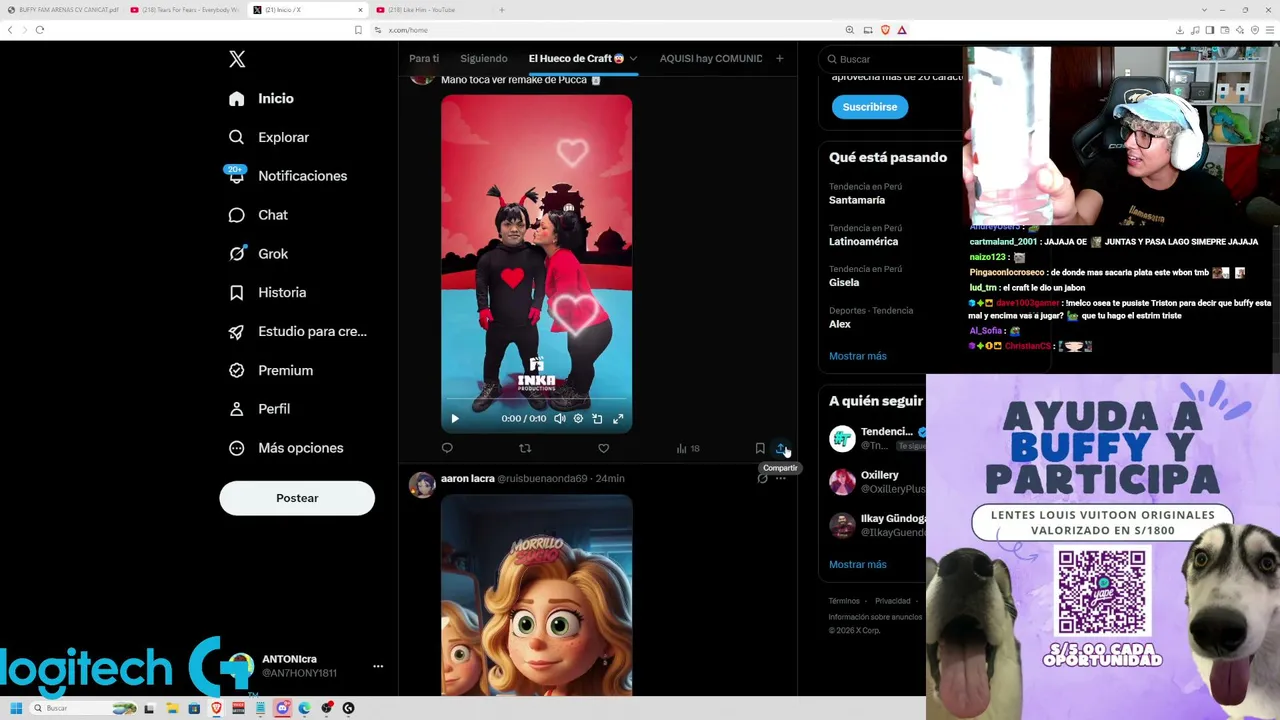View analytics showing 18 views
This screenshot has width=1280, height=720.
tap(688, 448)
